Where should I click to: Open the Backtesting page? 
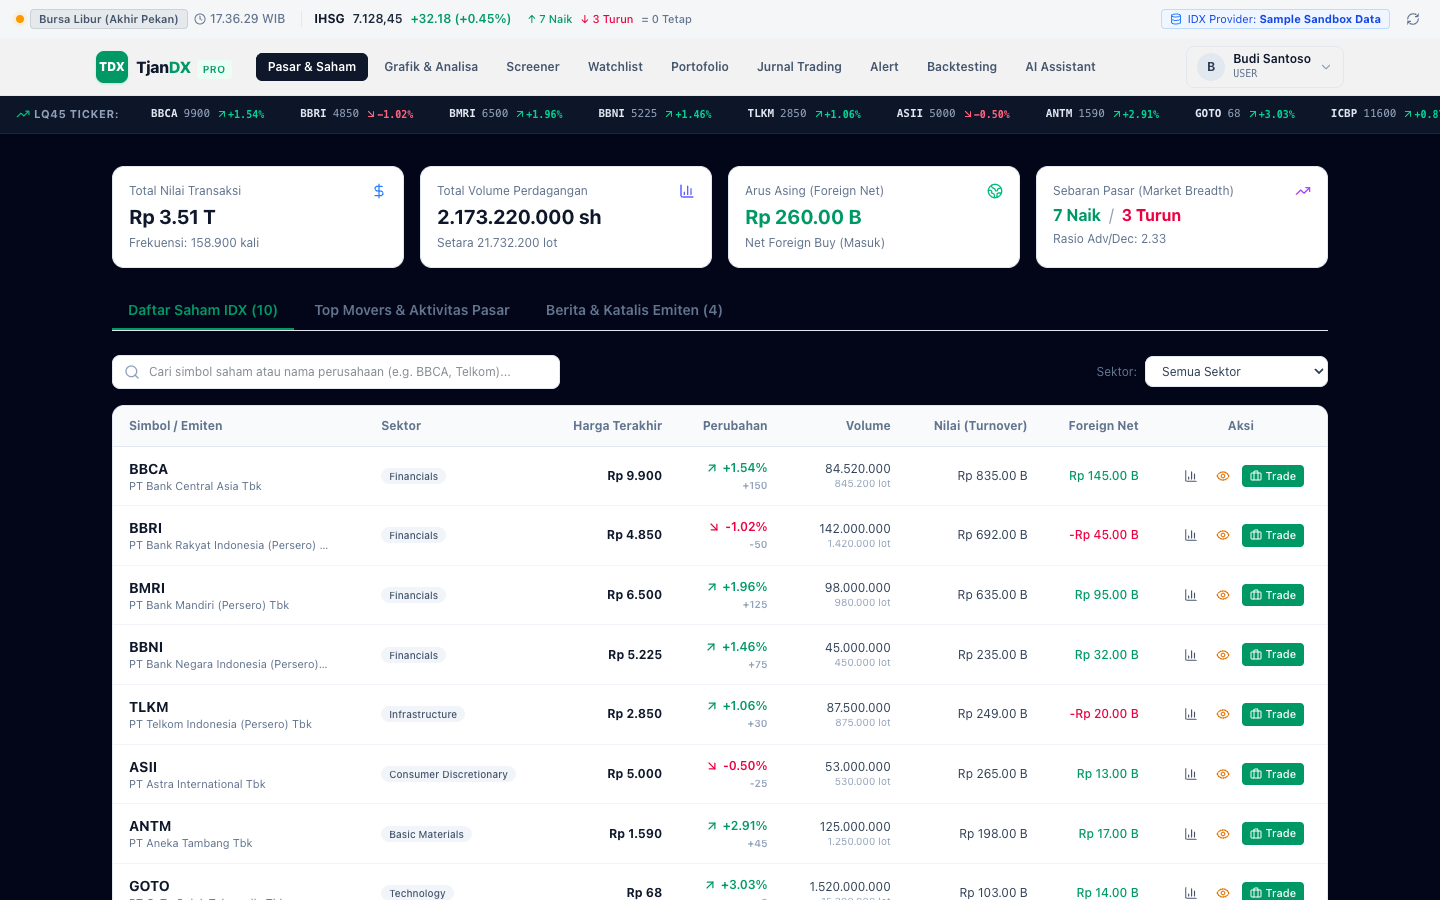(x=962, y=67)
